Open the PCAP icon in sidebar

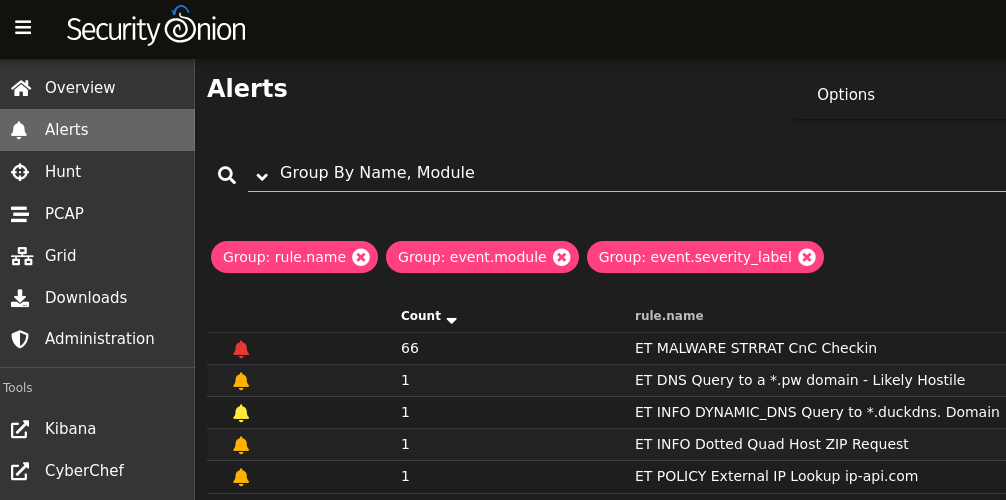[20, 214]
